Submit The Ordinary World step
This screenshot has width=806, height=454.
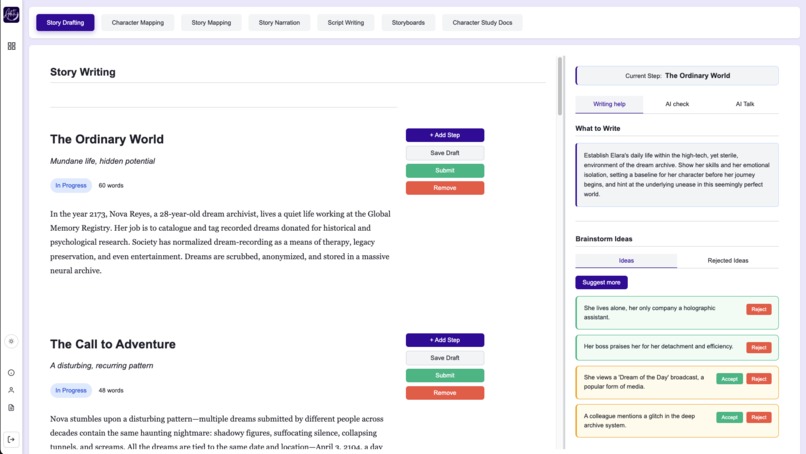[x=445, y=171]
